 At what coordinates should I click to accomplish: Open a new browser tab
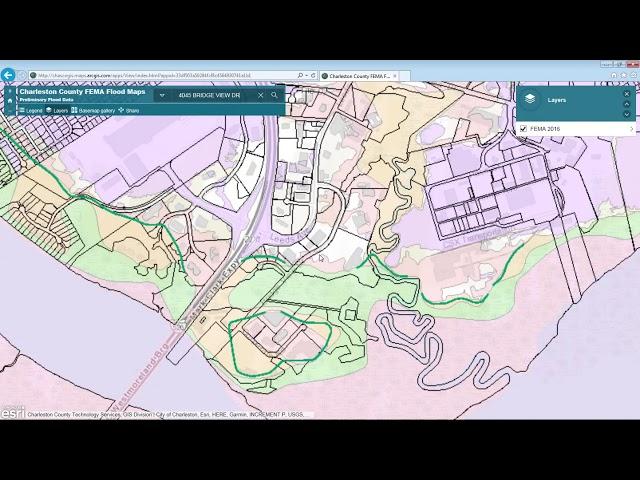click(x=405, y=76)
